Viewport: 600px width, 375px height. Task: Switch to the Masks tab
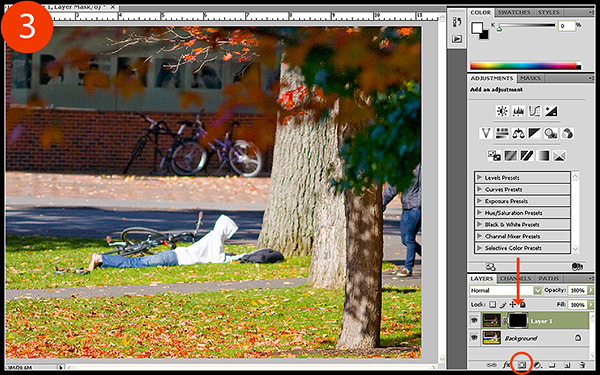pyautogui.click(x=530, y=78)
